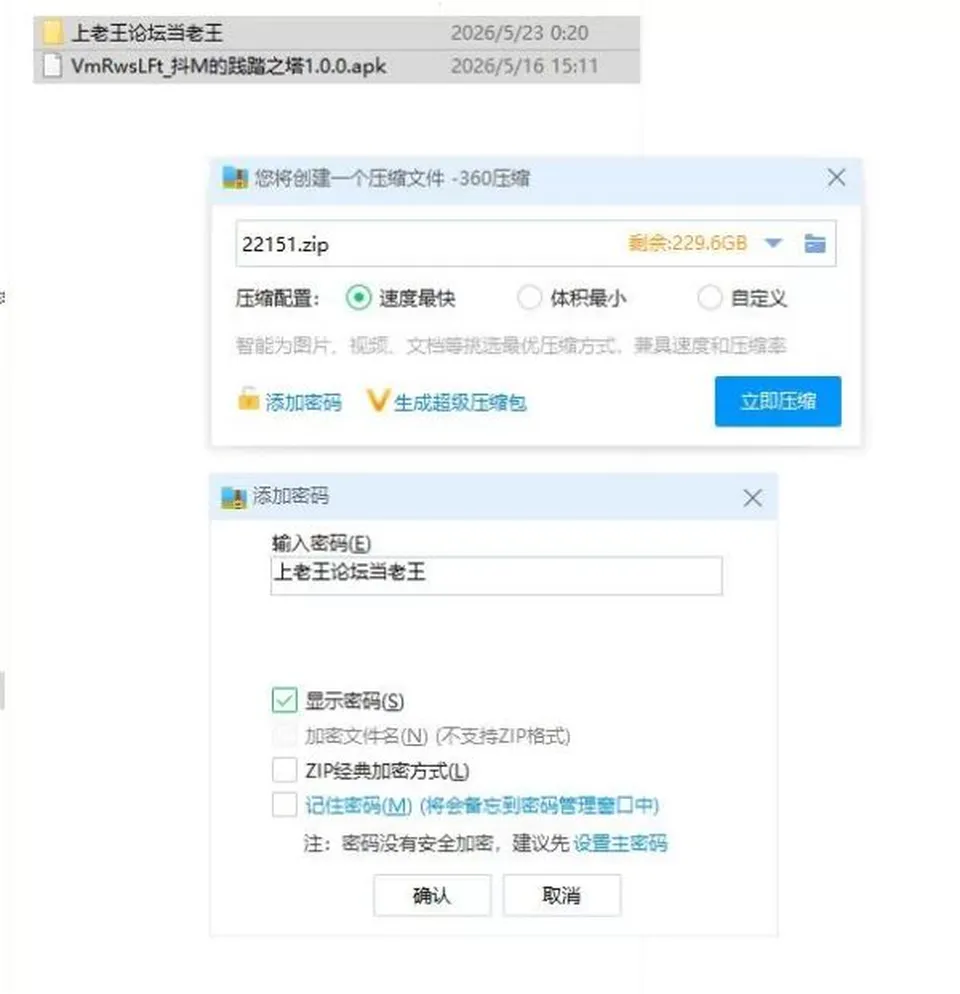Image resolution: width=960 pixels, height=994 pixels.
Task: Open the 设置主密码 link
Action: 620,843
